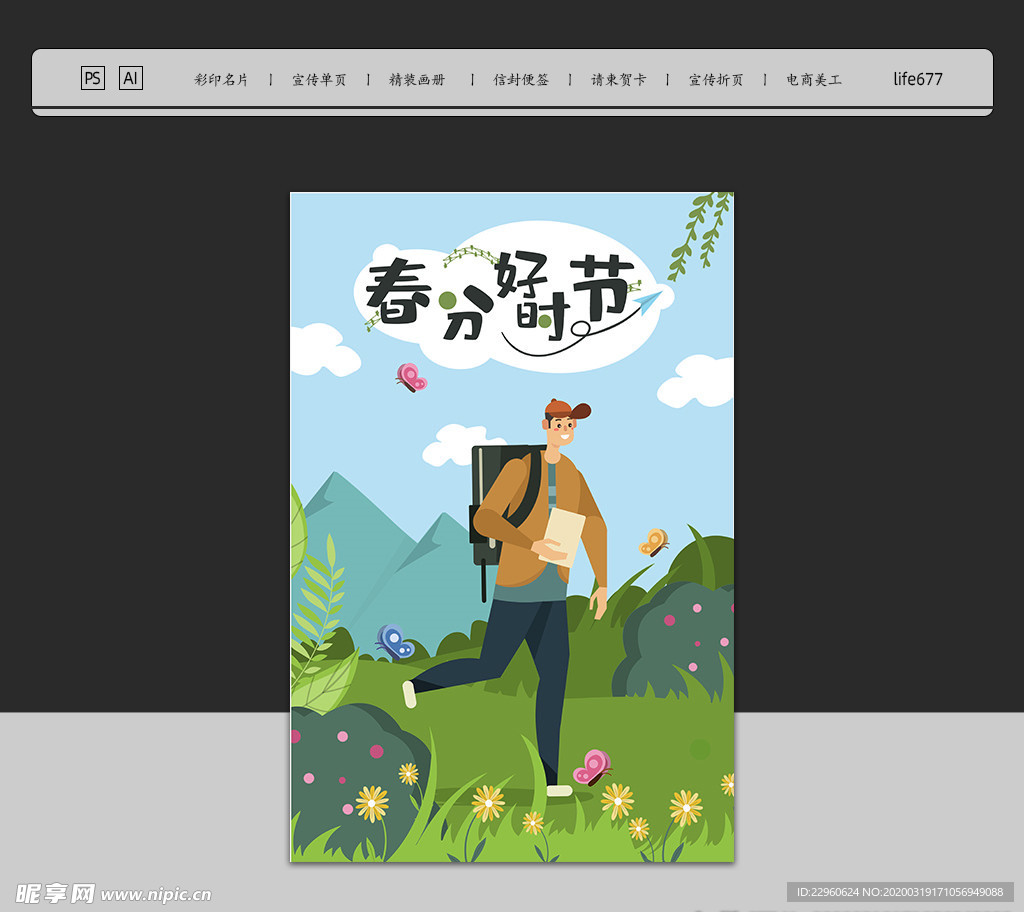Screen dimensions: 1024x912
Task: Open the 彩印名片 category
Action: tap(219, 79)
